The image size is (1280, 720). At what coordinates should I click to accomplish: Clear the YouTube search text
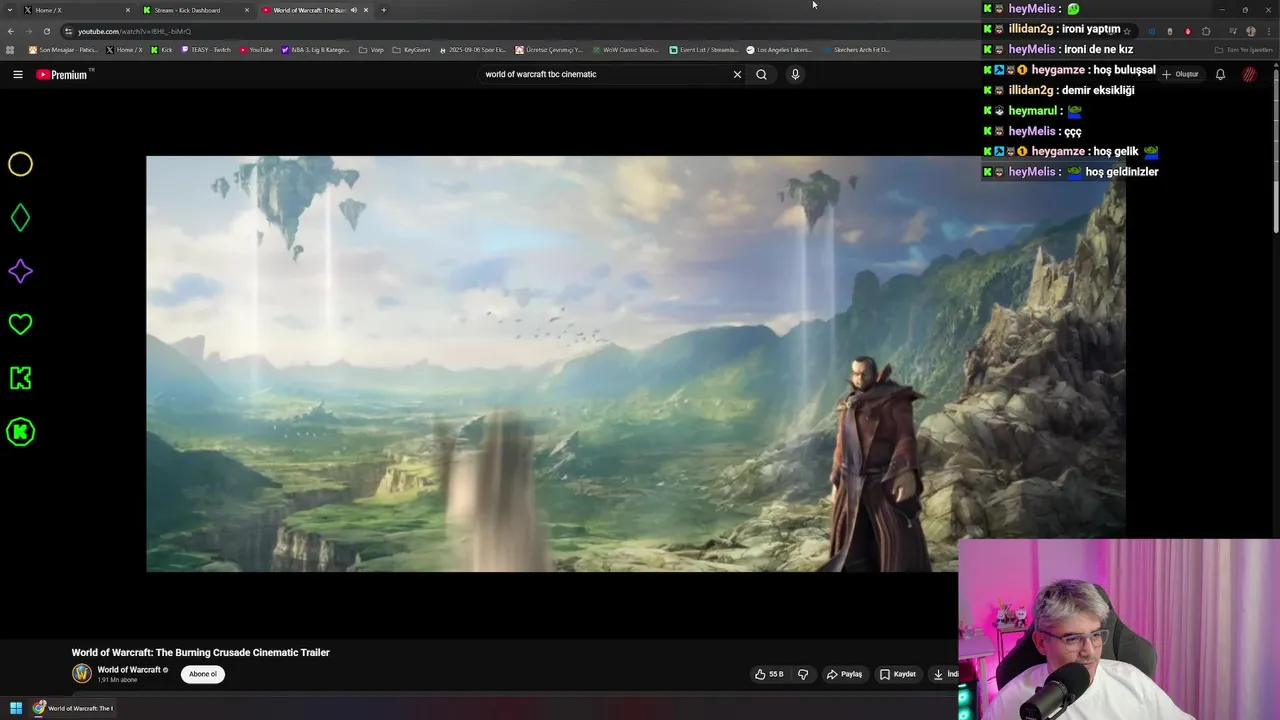click(x=737, y=74)
